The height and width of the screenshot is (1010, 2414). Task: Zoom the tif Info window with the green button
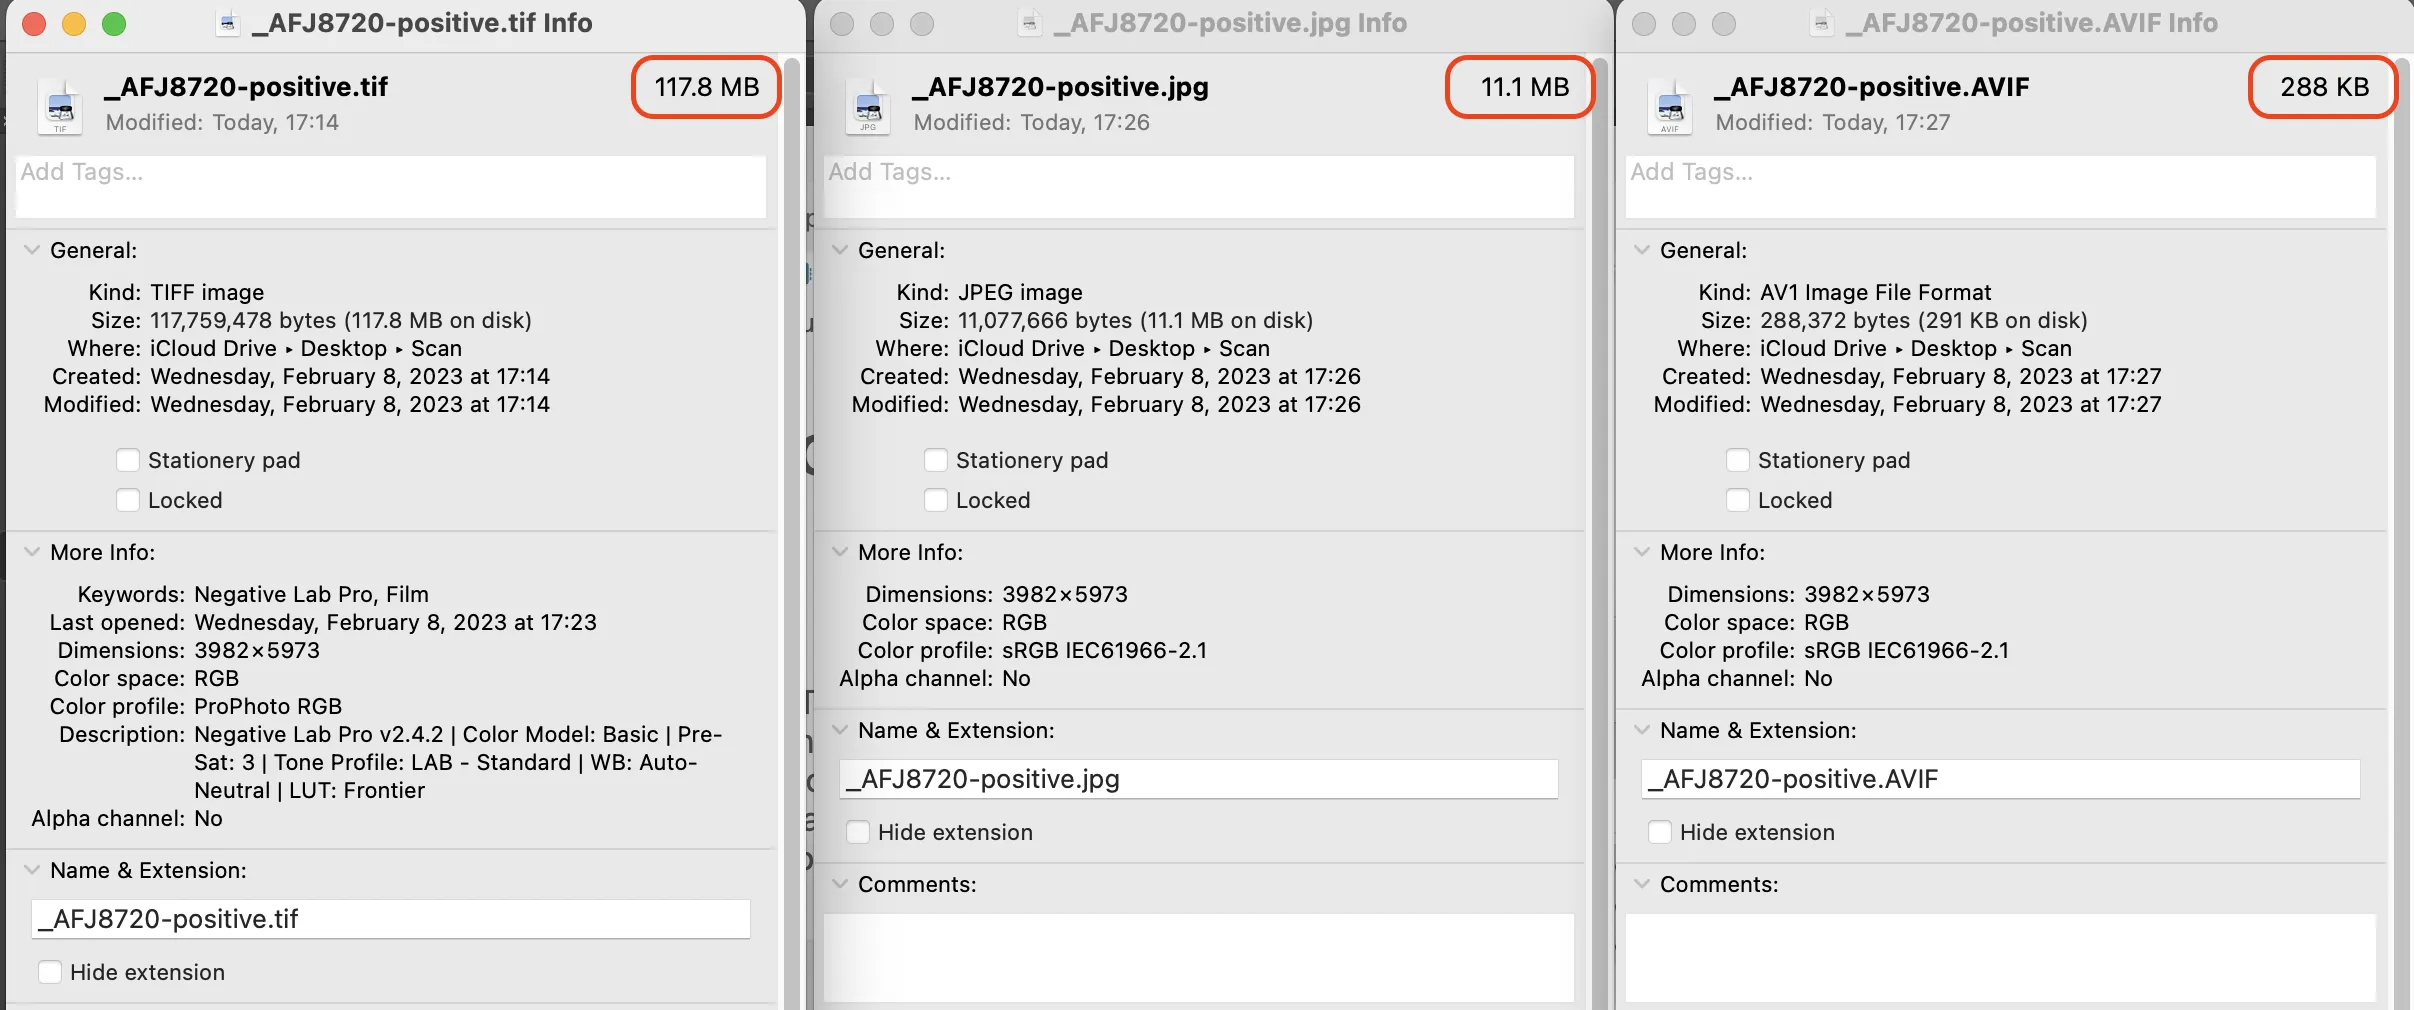pos(114,23)
